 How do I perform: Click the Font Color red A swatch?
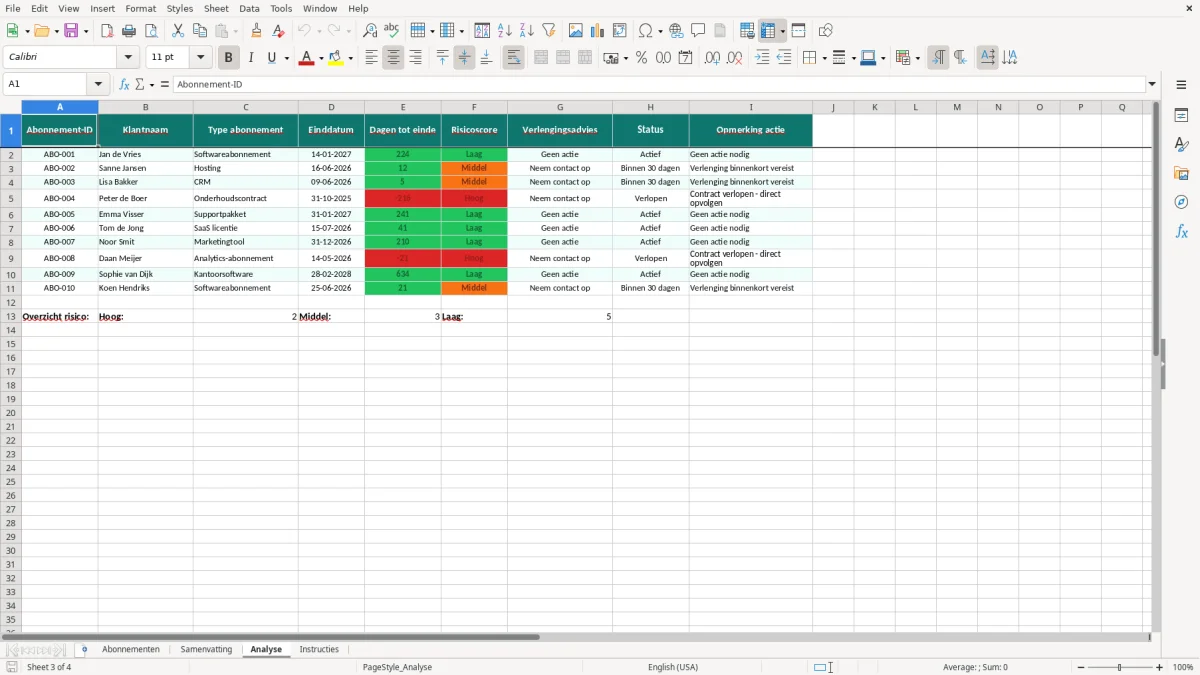point(306,58)
